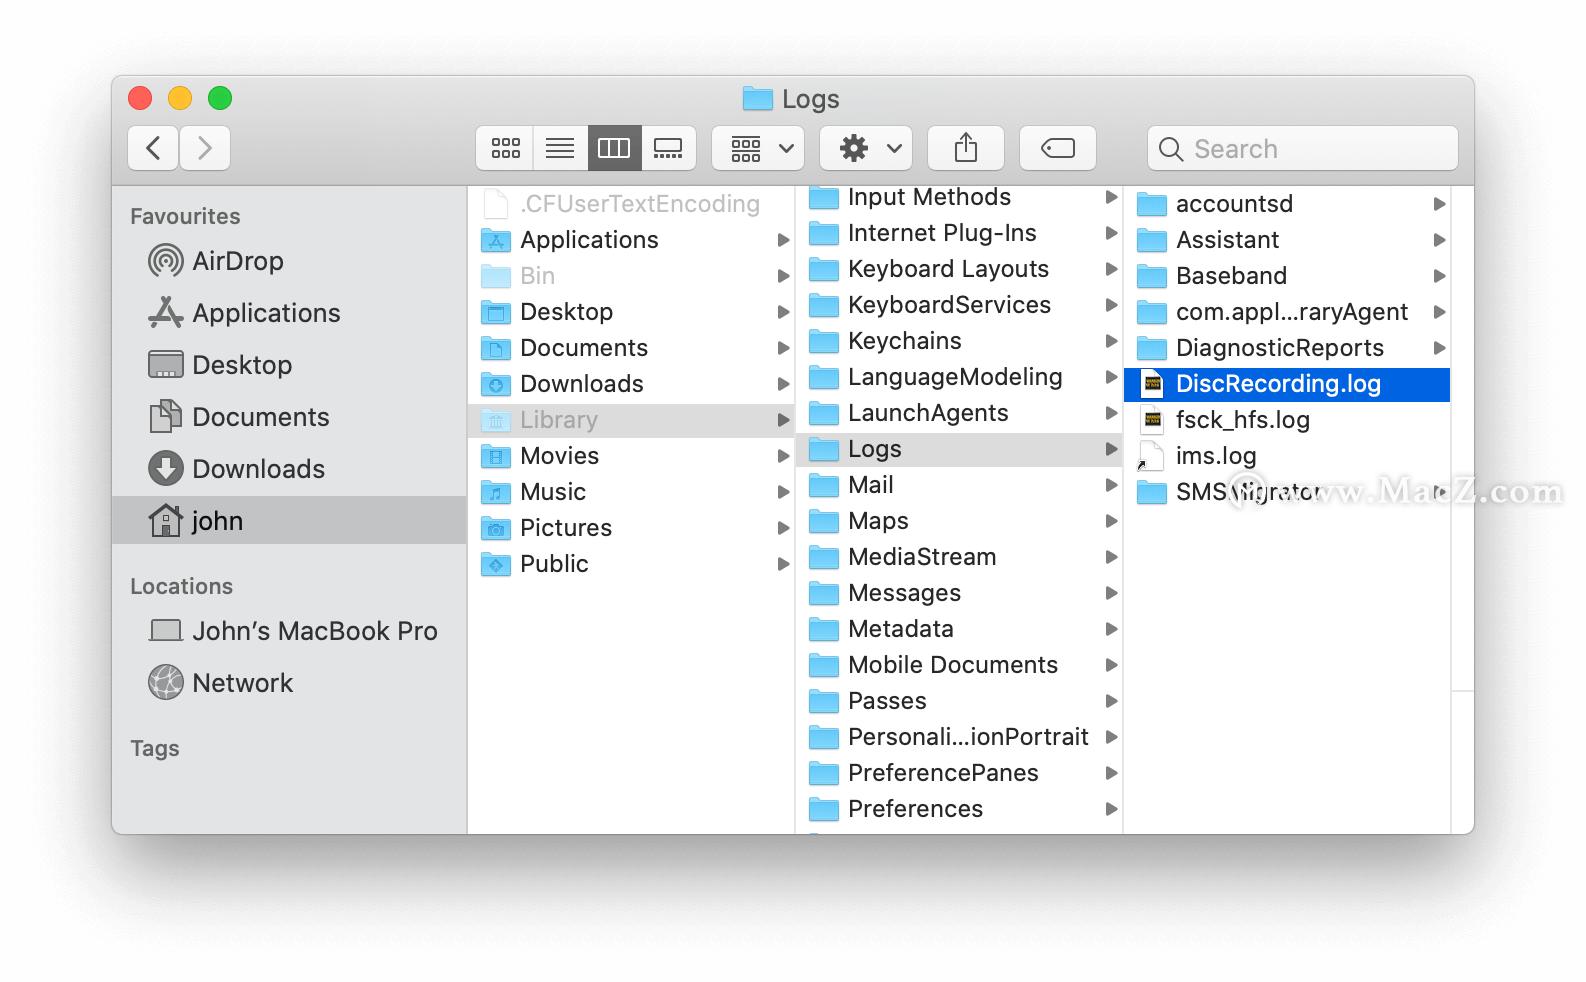Image resolution: width=1586 pixels, height=982 pixels.
Task: Select the Applications folder in the first column
Action: click(631, 240)
